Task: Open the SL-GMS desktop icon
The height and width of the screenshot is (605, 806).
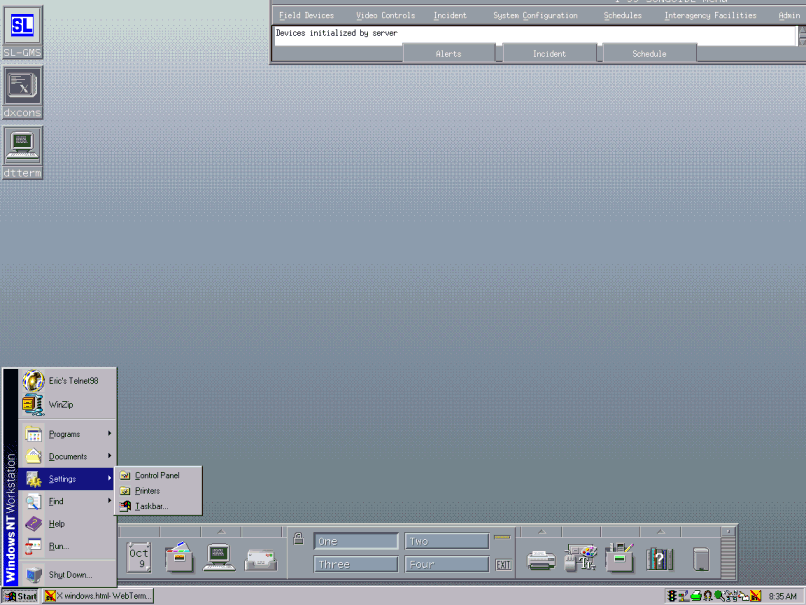Action: 22,25
